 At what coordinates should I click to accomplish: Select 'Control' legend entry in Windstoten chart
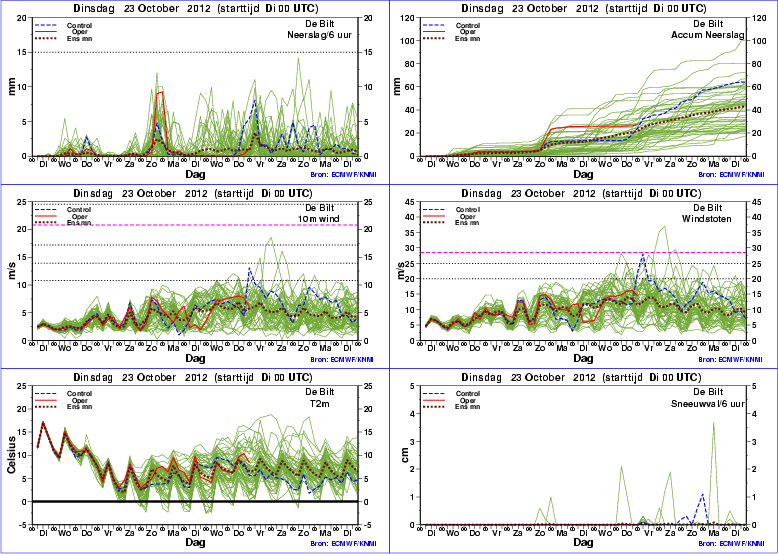(451, 210)
